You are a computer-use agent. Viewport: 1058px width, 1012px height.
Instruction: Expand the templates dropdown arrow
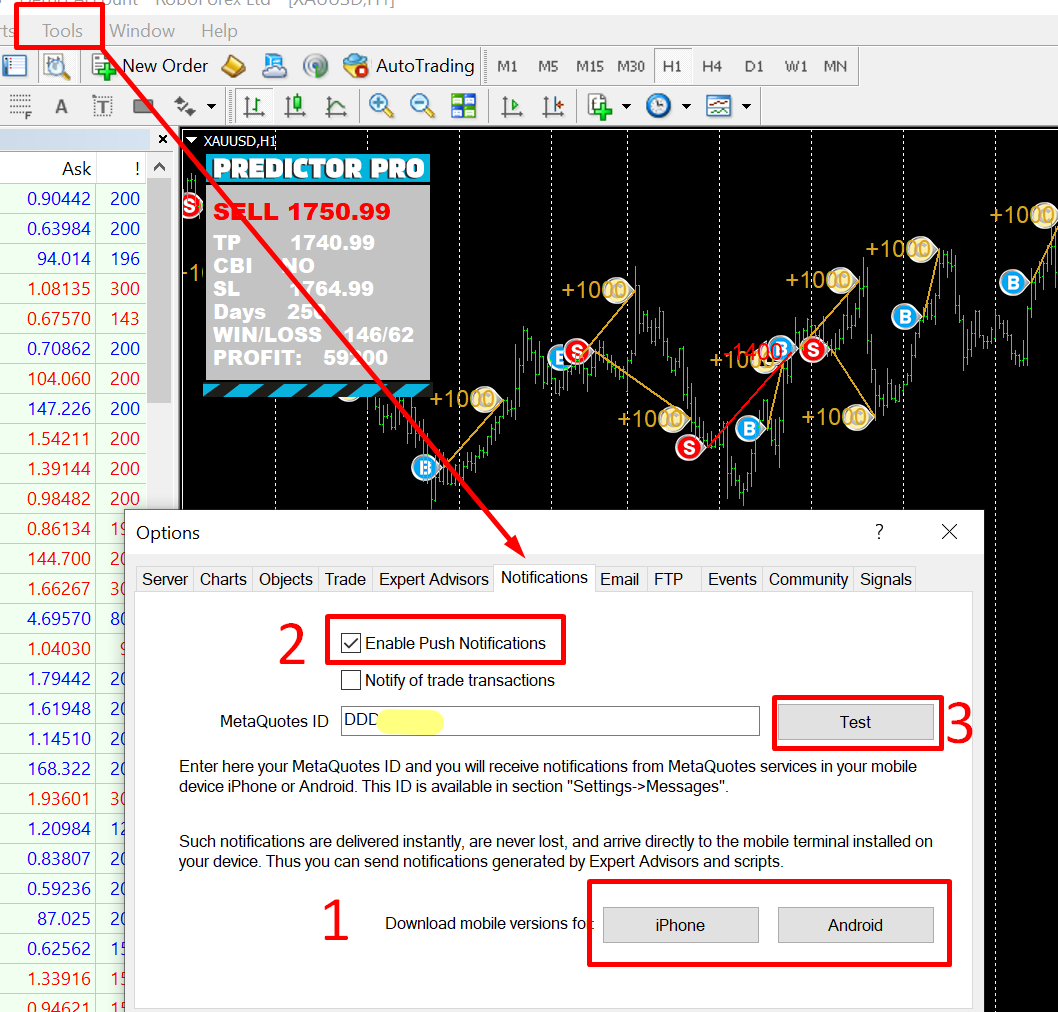click(746, 107)
